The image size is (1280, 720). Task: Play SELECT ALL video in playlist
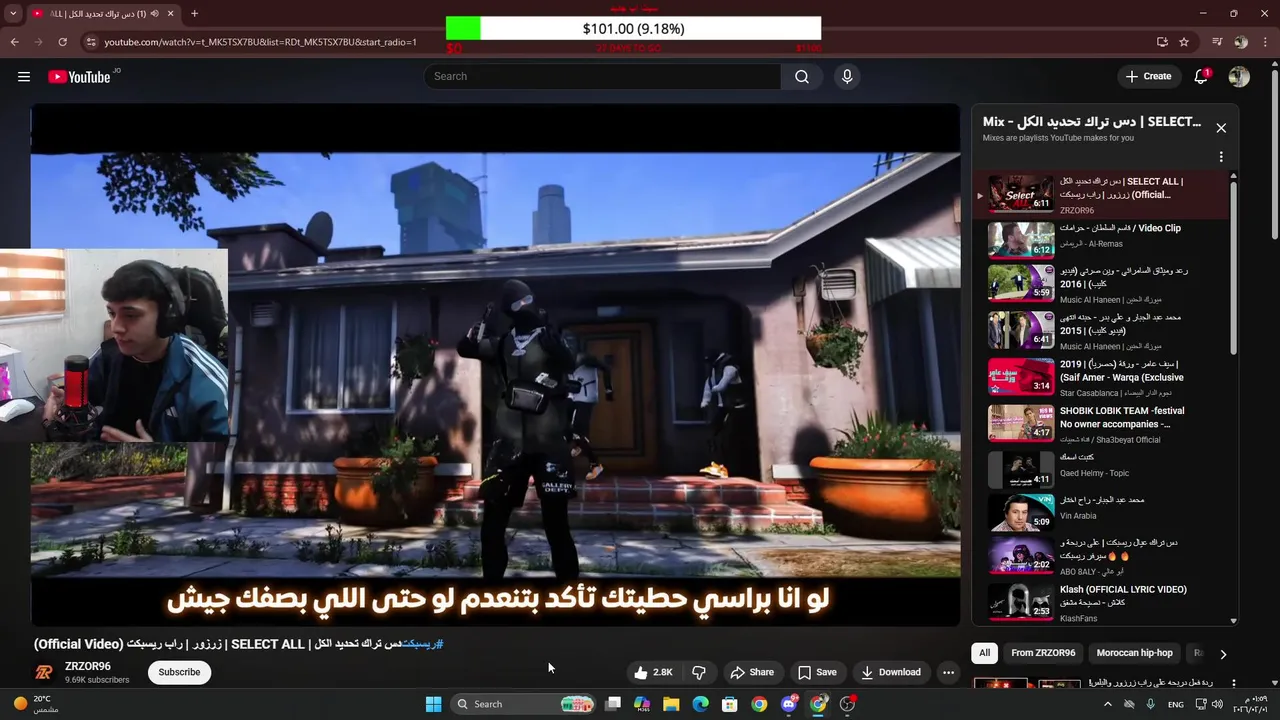[x=1100, y=194]
